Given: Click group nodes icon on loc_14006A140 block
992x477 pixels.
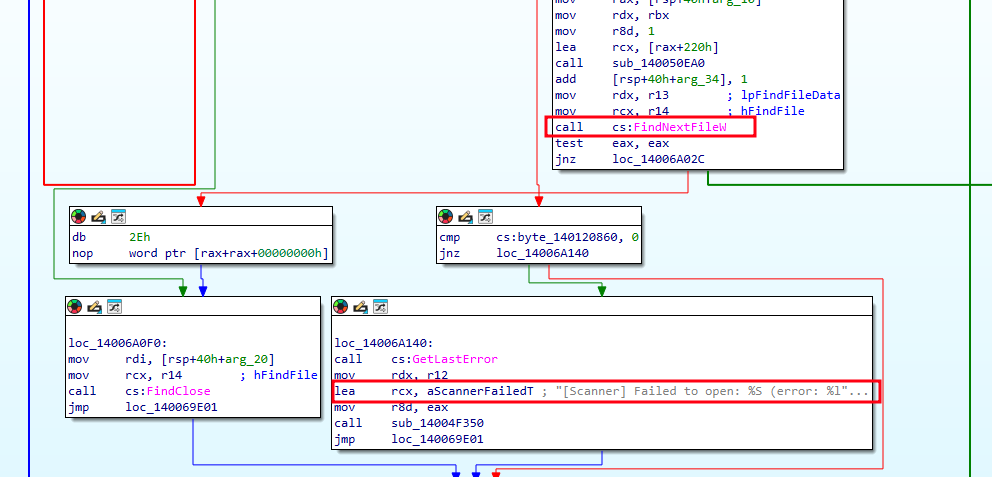Looking at the screenshot, I should [x=381, y=306].
